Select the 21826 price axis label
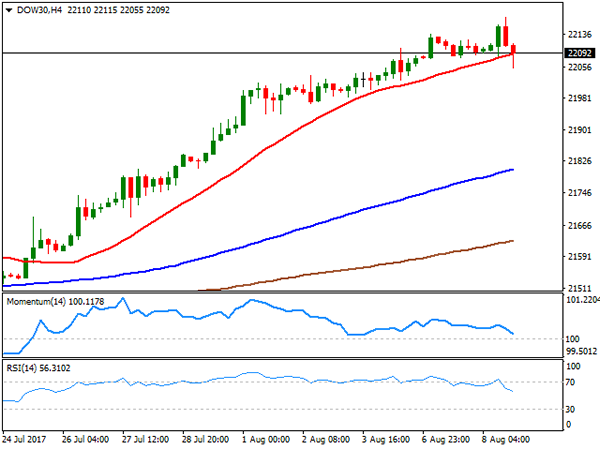This screenshot has height=450, width=600. (580, 161)
